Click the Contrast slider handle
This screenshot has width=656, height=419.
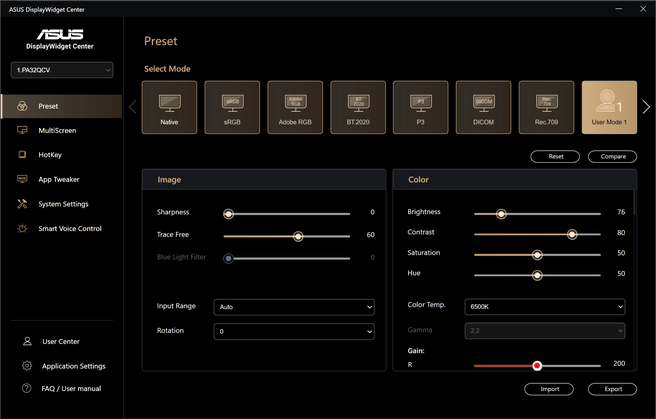click(572, 235)
